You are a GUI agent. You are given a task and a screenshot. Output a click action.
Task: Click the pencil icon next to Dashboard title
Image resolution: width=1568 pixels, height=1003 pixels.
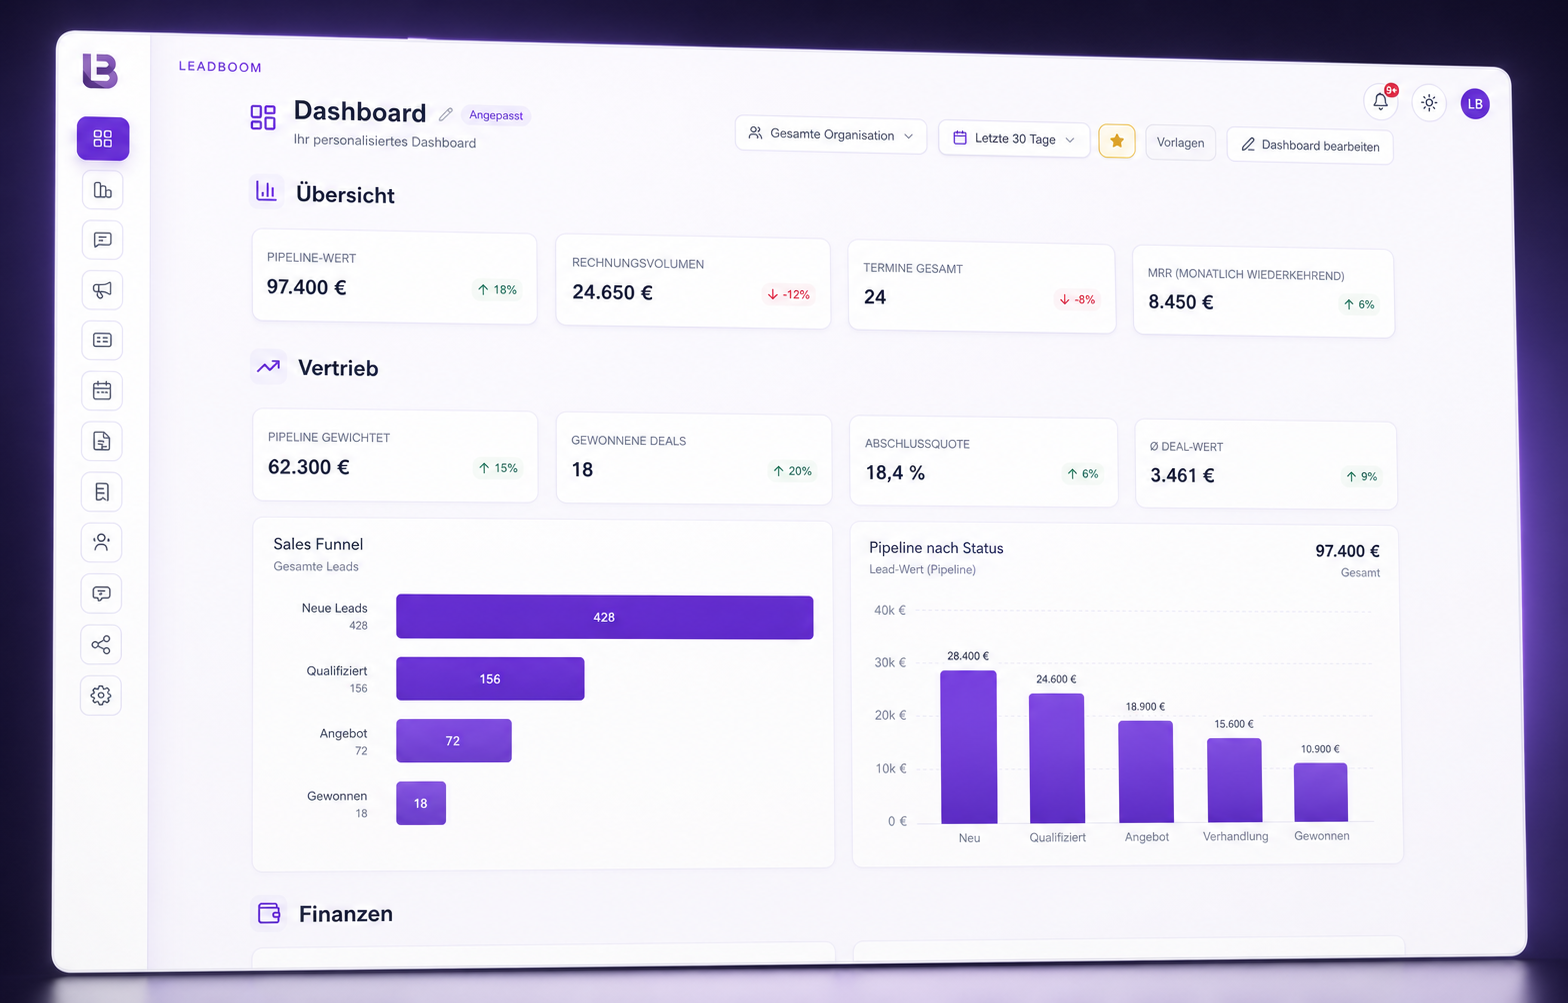pyautogui.click(x=446, y=114)
